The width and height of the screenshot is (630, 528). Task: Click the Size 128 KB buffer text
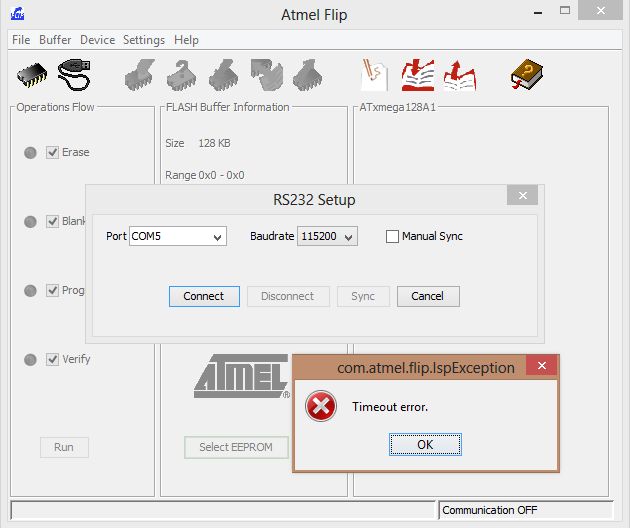tap(198, 143)
